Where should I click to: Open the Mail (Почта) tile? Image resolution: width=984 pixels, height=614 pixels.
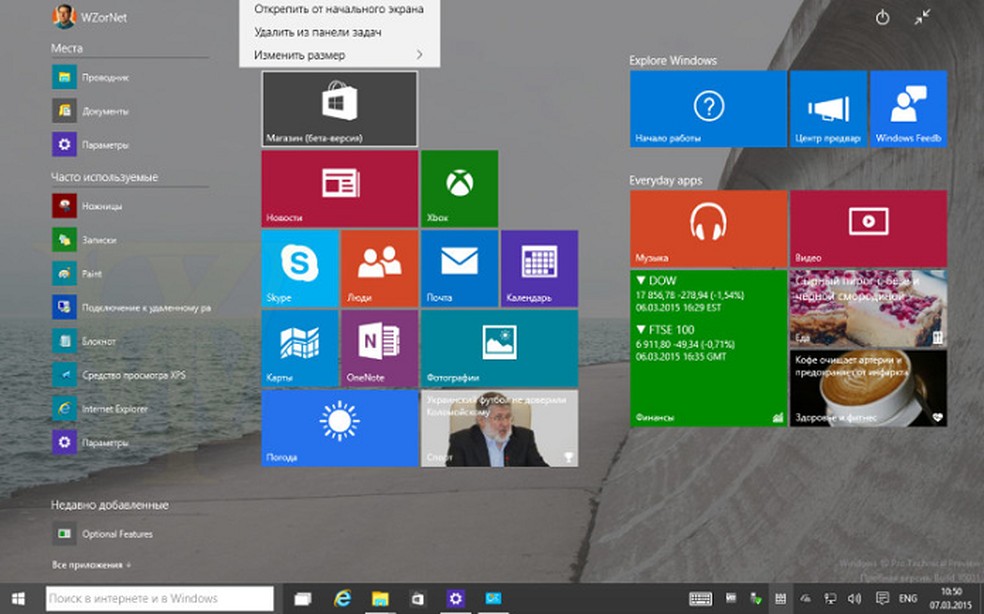pos(458,267)
